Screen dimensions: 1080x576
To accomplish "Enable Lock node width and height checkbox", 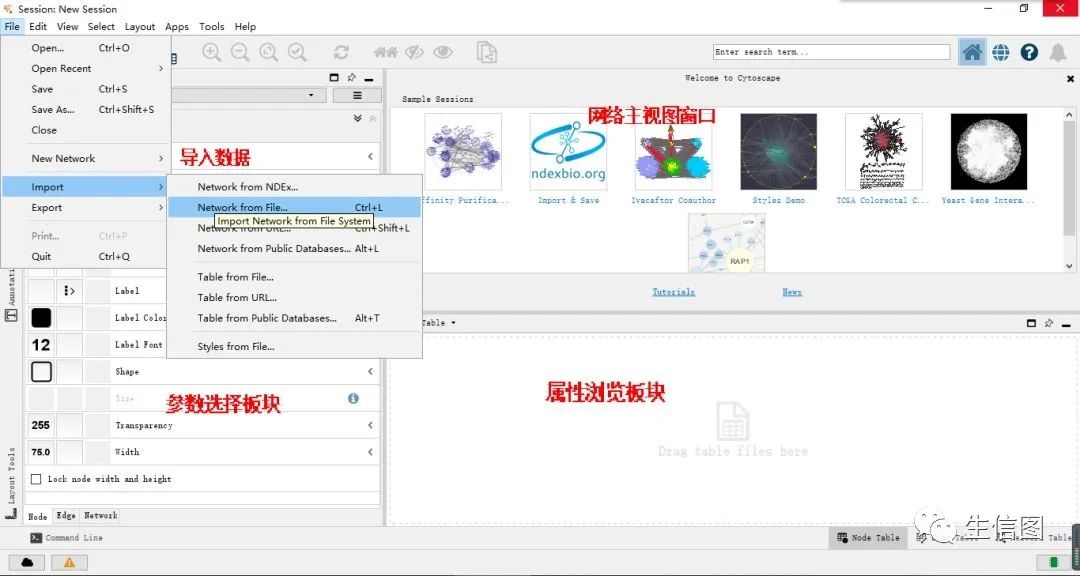I will click(x=37, y=479).
